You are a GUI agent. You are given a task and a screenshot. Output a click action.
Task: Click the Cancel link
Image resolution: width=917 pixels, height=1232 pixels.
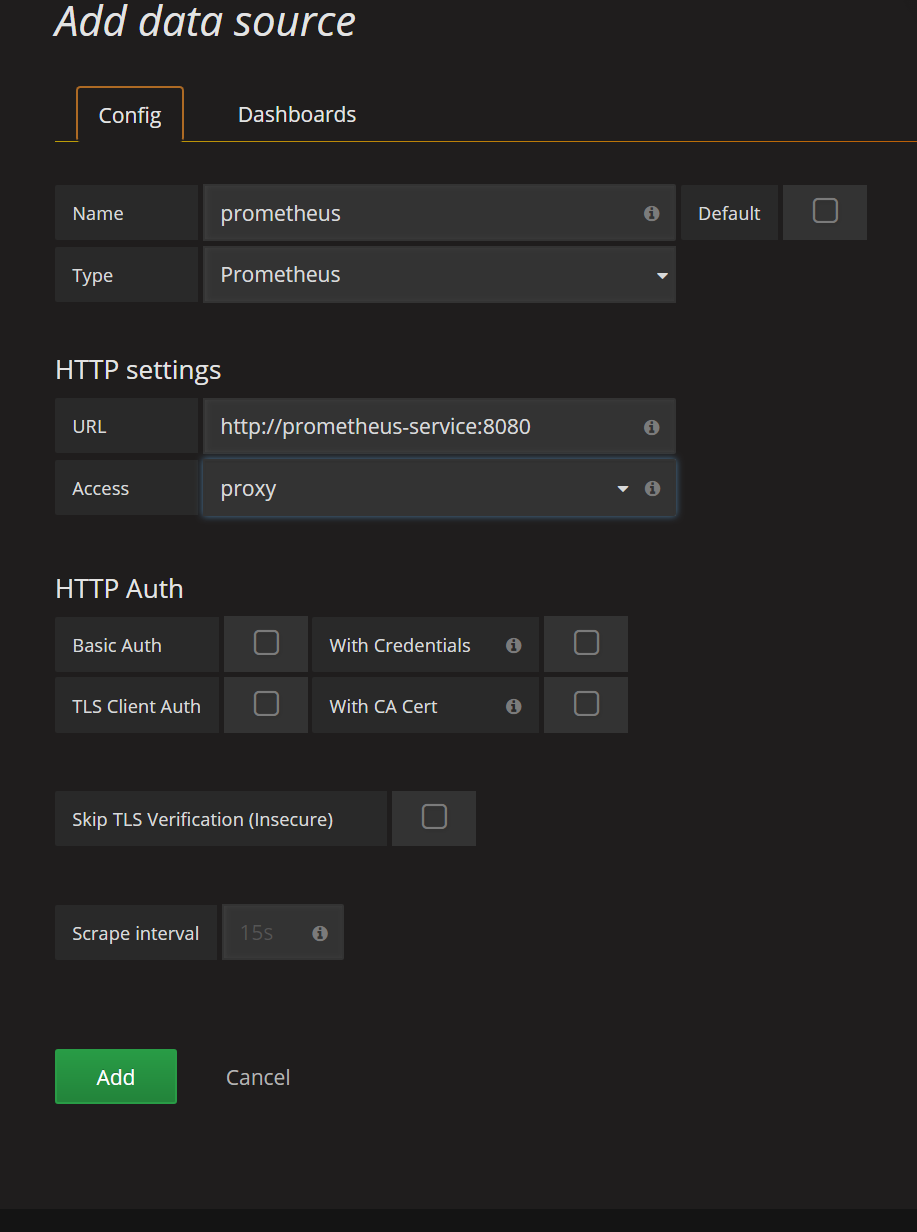(x=258, y=1077)
